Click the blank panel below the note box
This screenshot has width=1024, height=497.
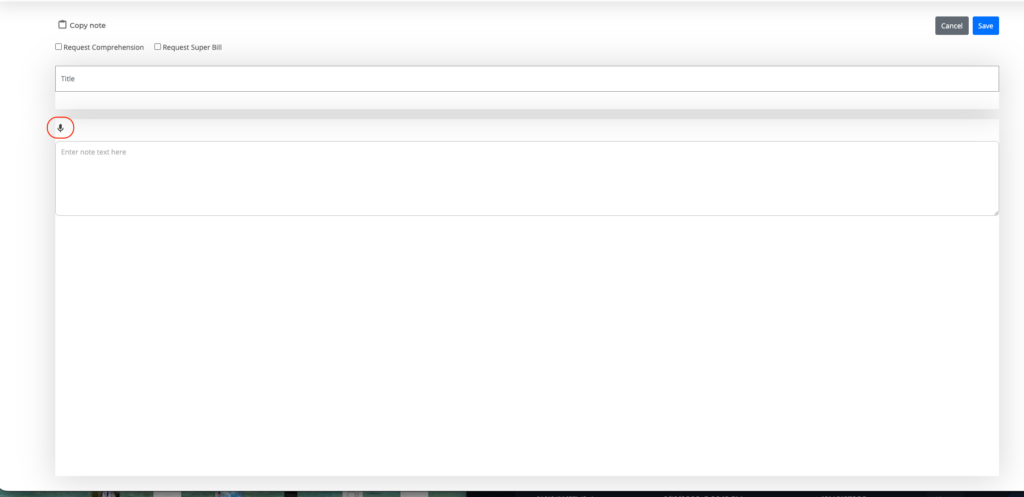[527, 346]
